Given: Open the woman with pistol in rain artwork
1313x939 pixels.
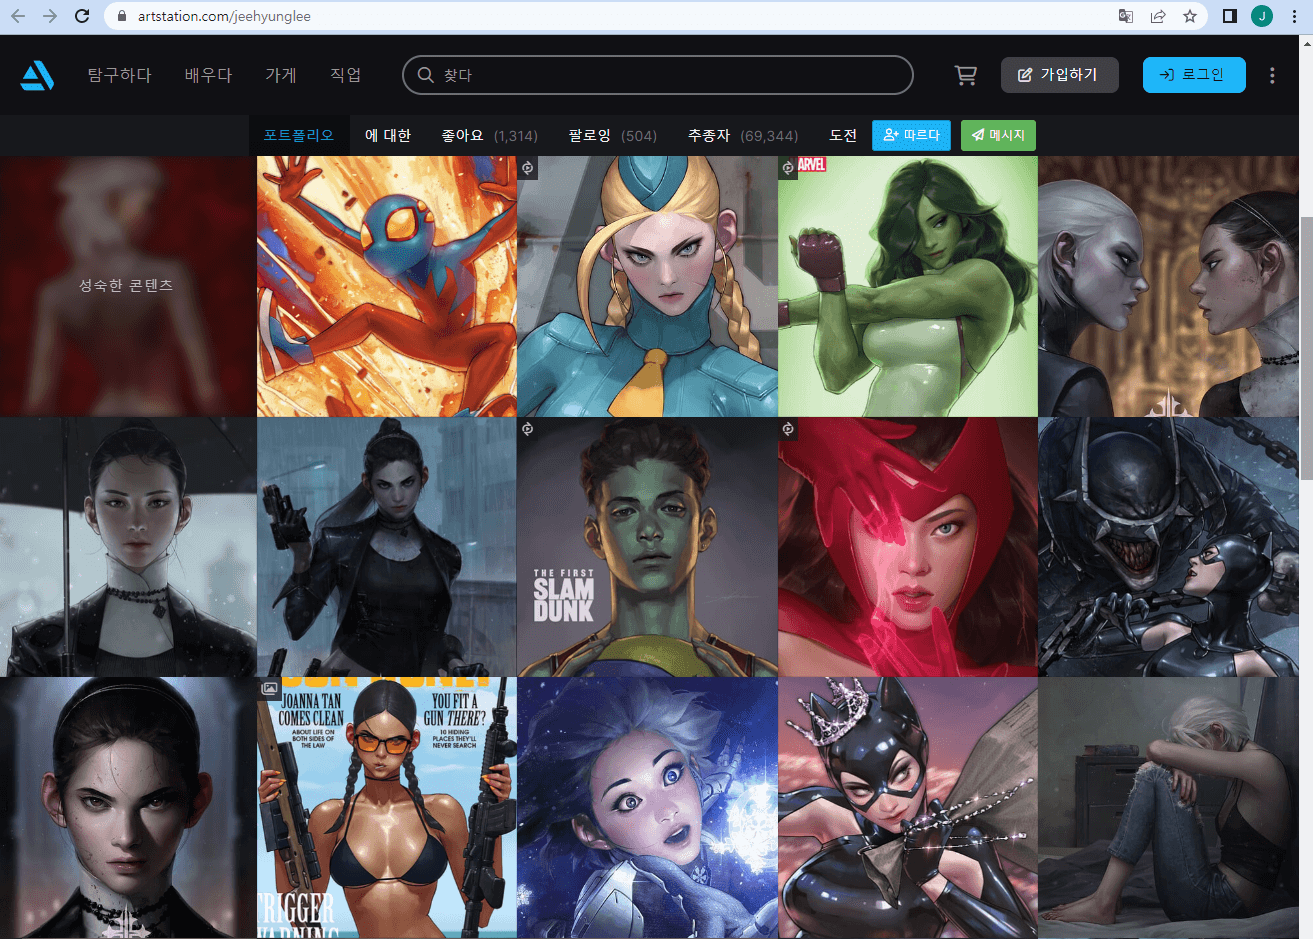Looking at the screenshot, I should point(387,547).
